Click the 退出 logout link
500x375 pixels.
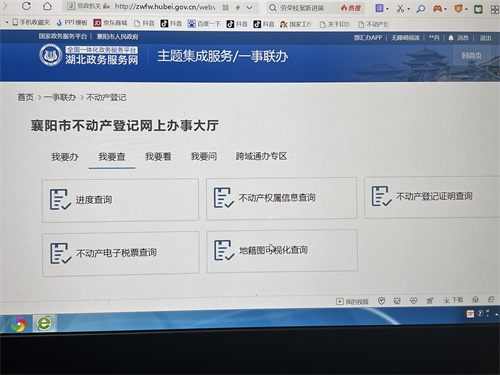[485, 38]
